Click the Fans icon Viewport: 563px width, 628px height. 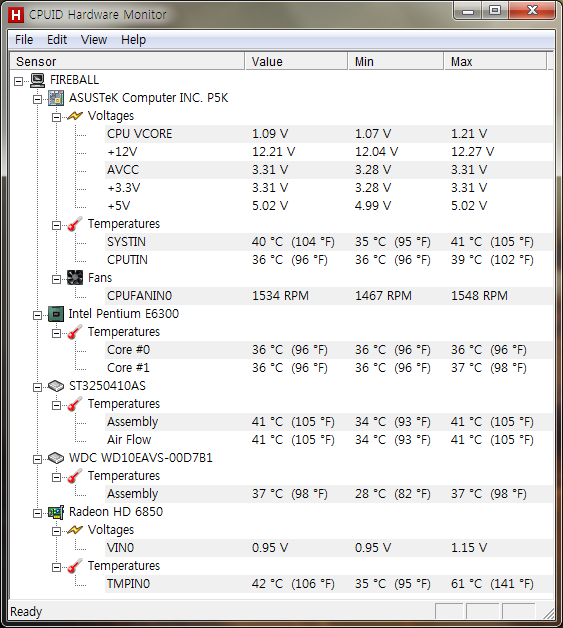pos(75,278)
